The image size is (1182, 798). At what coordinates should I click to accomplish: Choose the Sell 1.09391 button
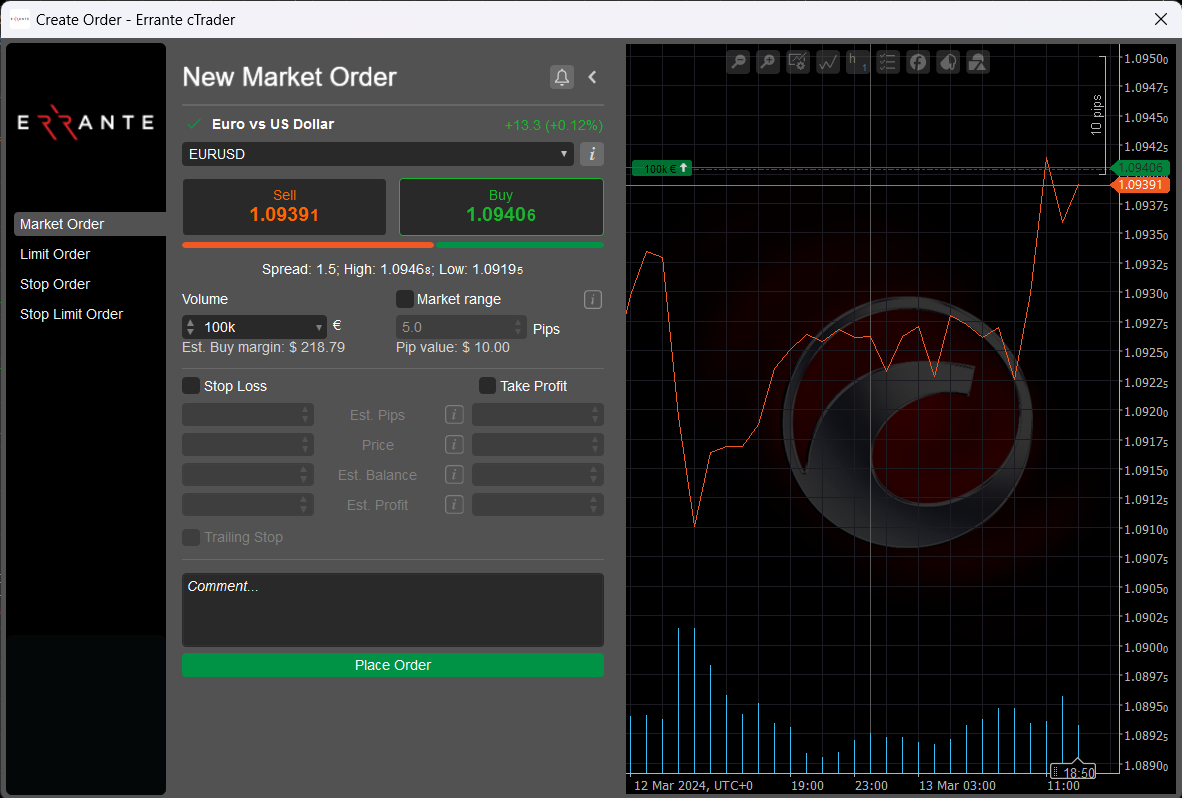point(284,206)
